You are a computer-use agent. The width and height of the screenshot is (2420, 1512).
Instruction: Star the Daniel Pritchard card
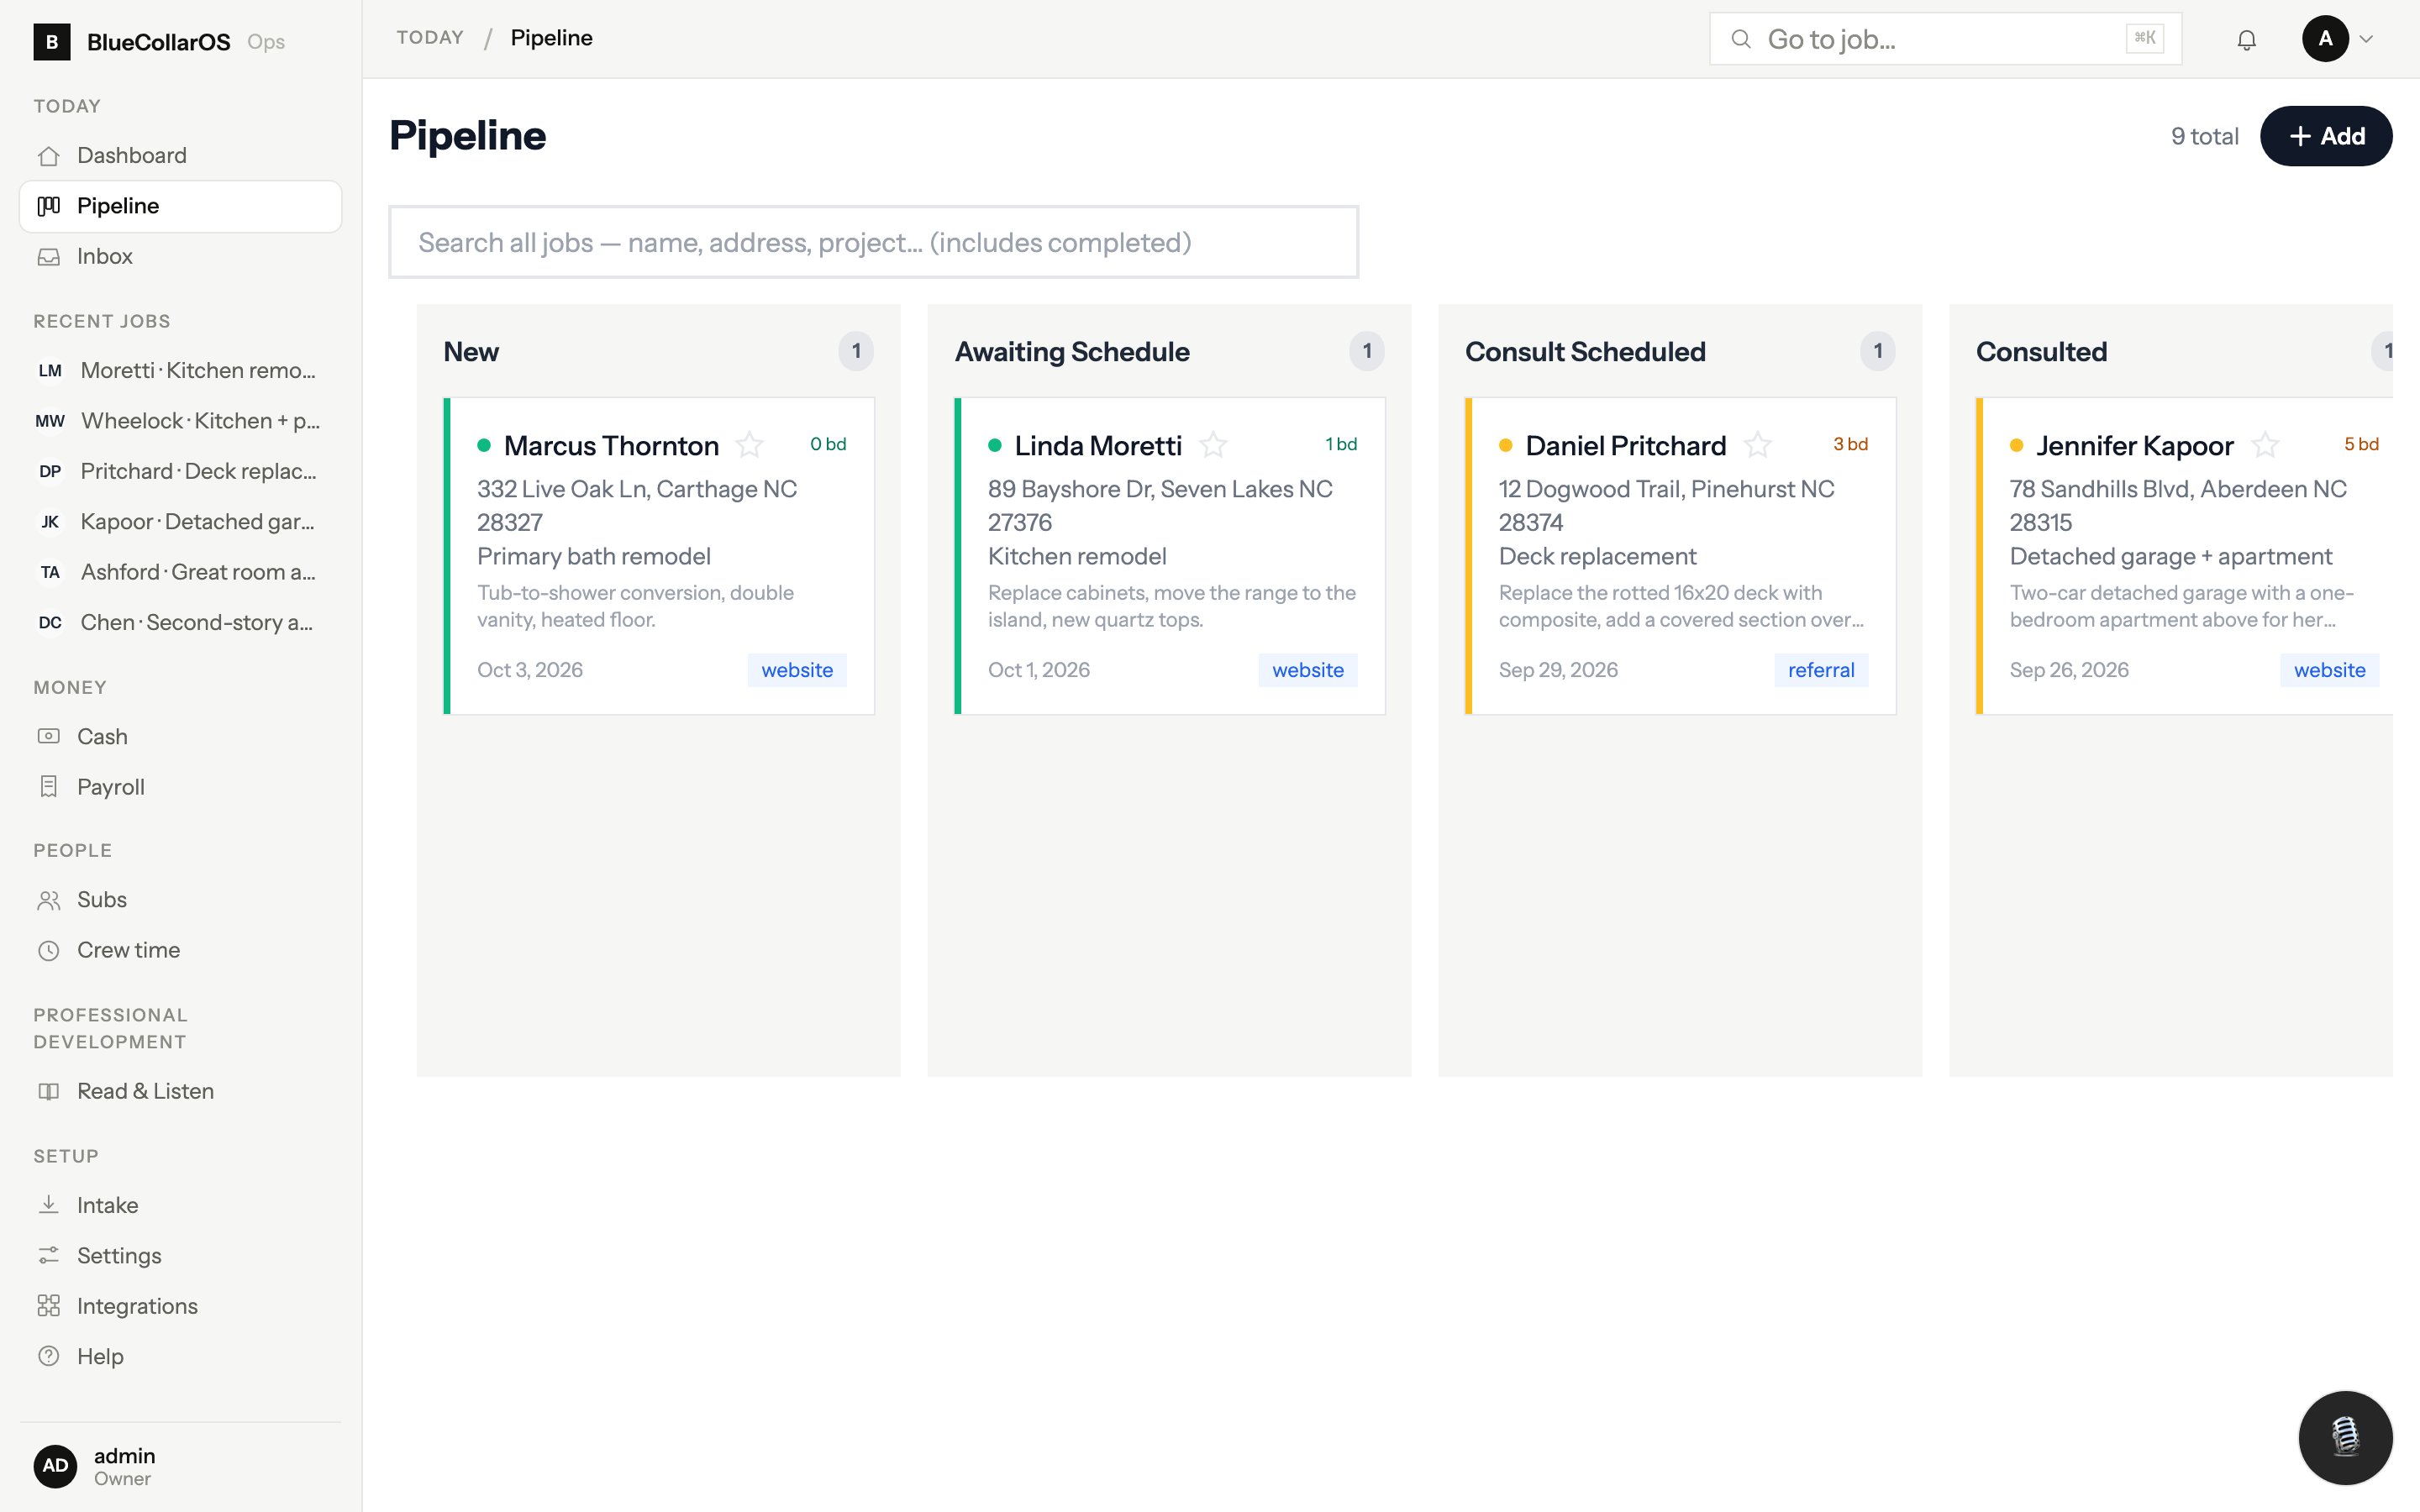click(1757, 444)
